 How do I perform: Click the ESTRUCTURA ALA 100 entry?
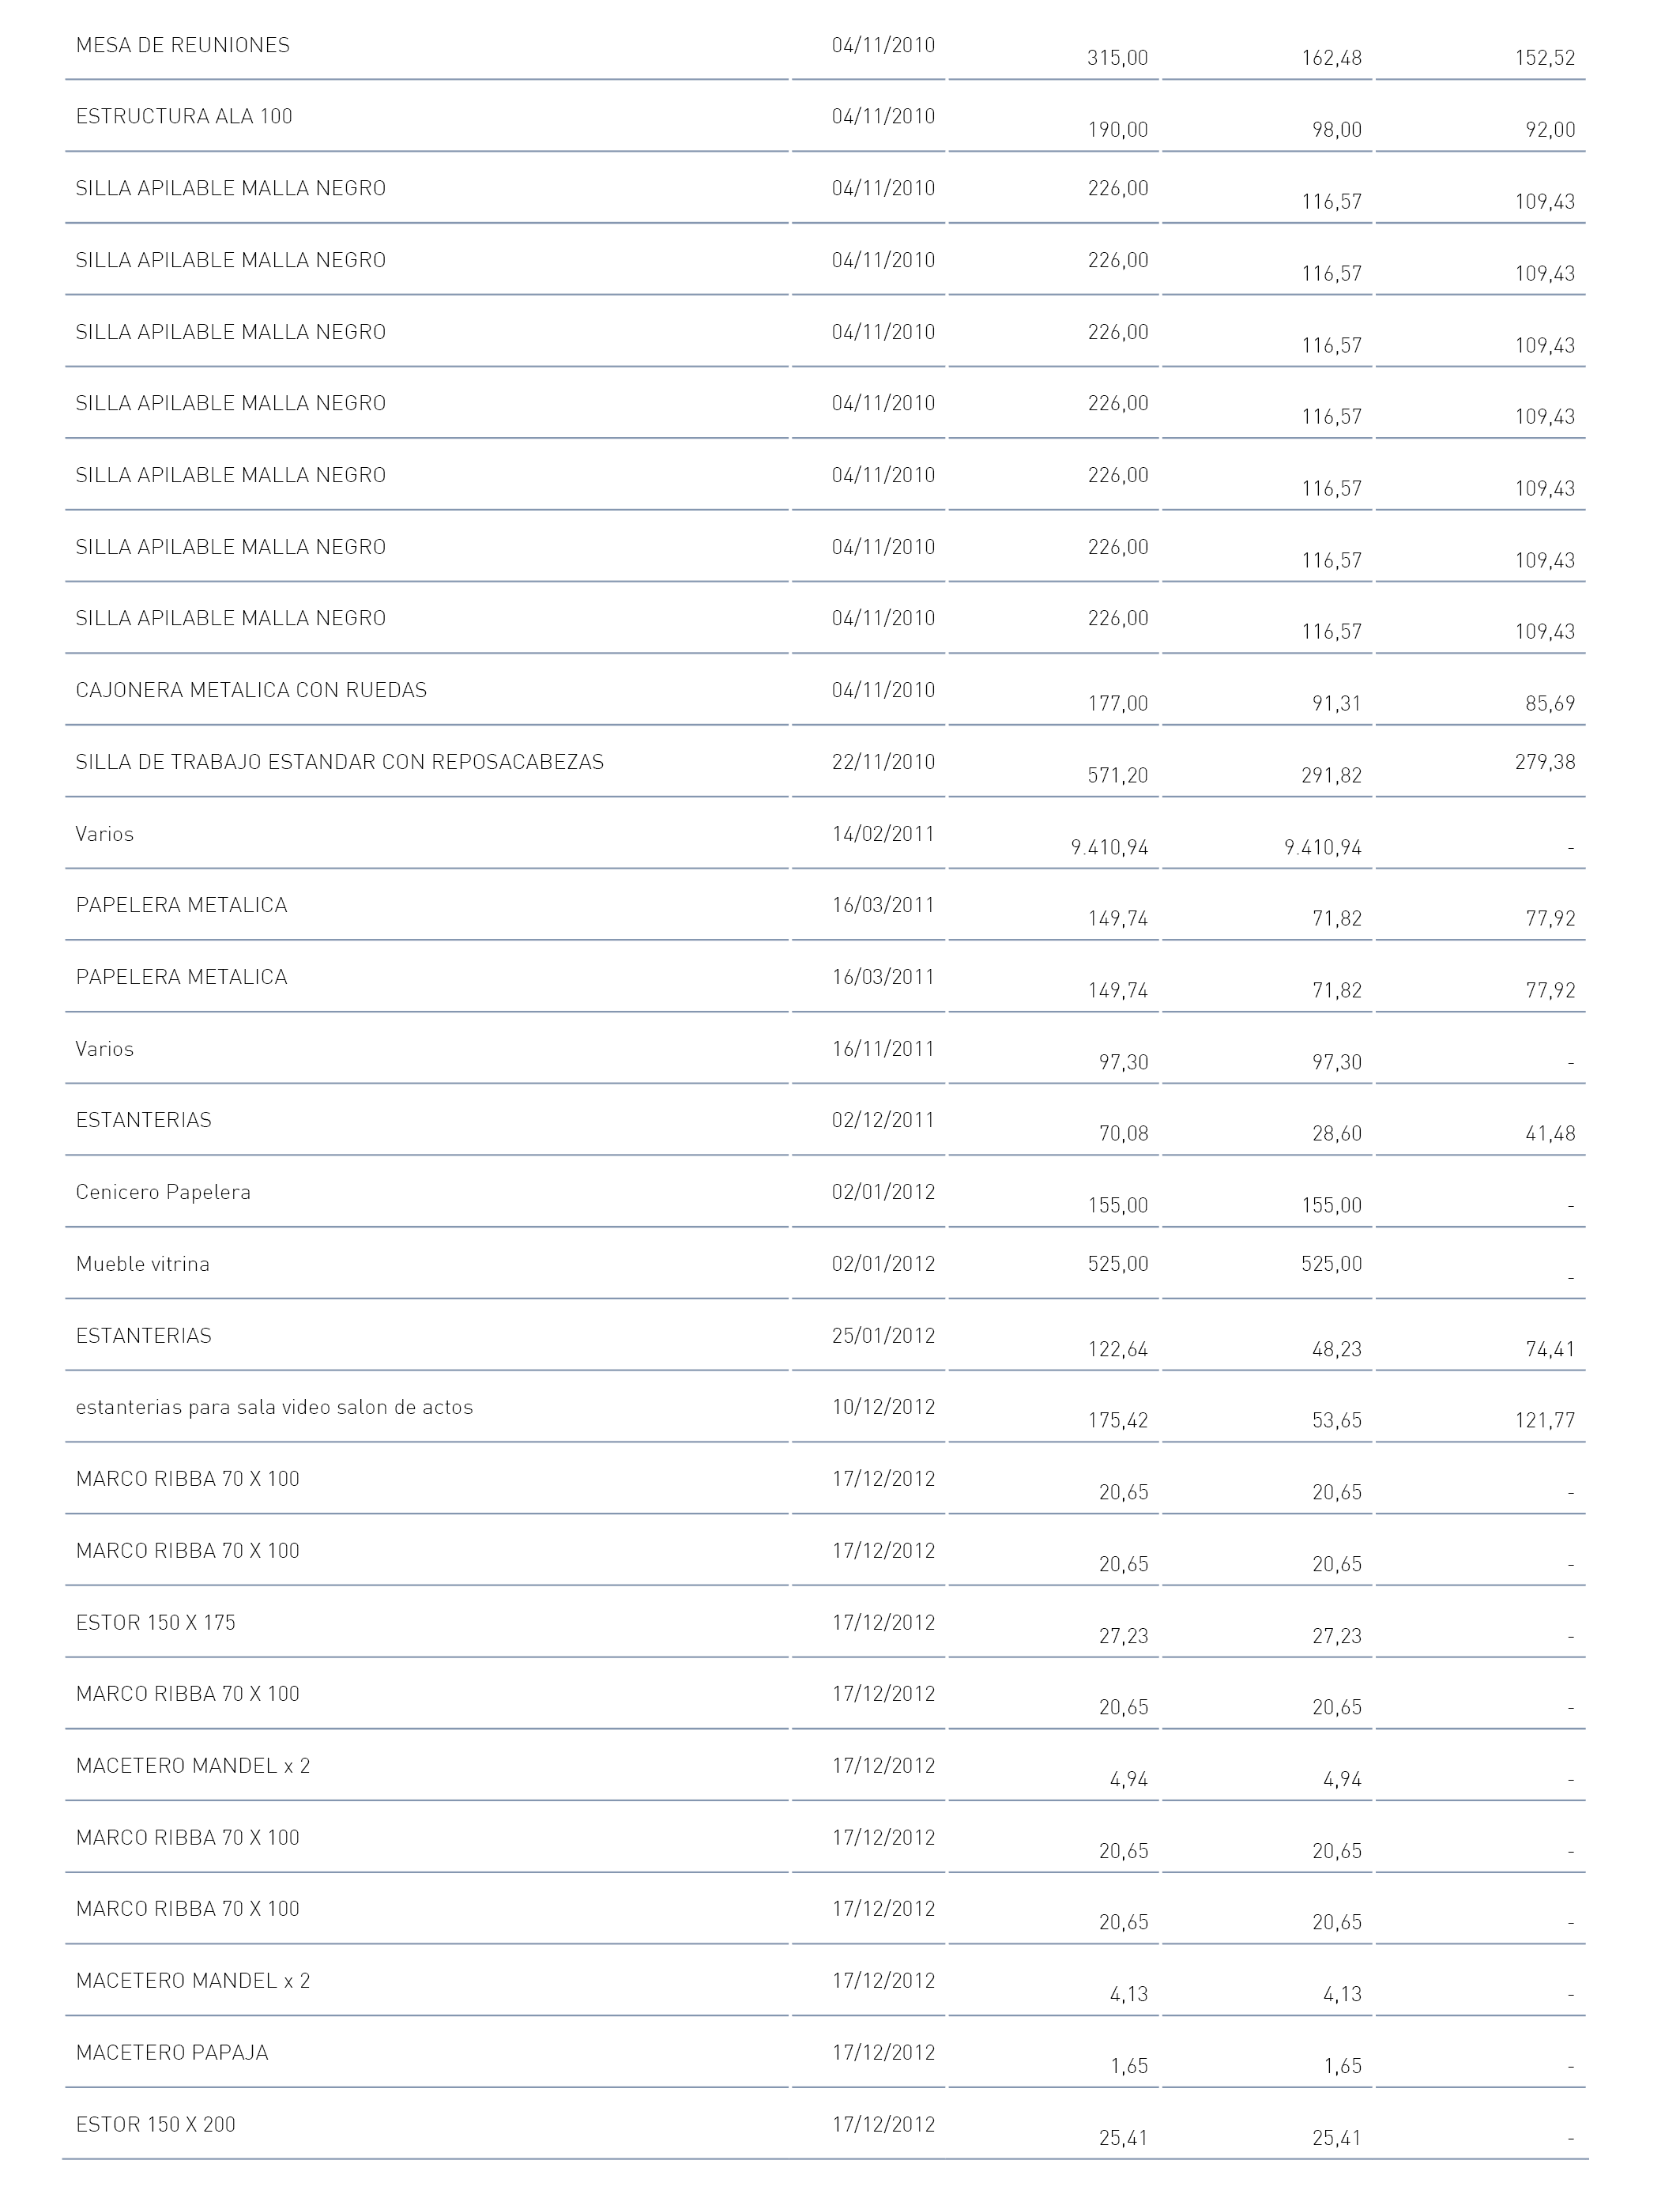tap(184, 116)
